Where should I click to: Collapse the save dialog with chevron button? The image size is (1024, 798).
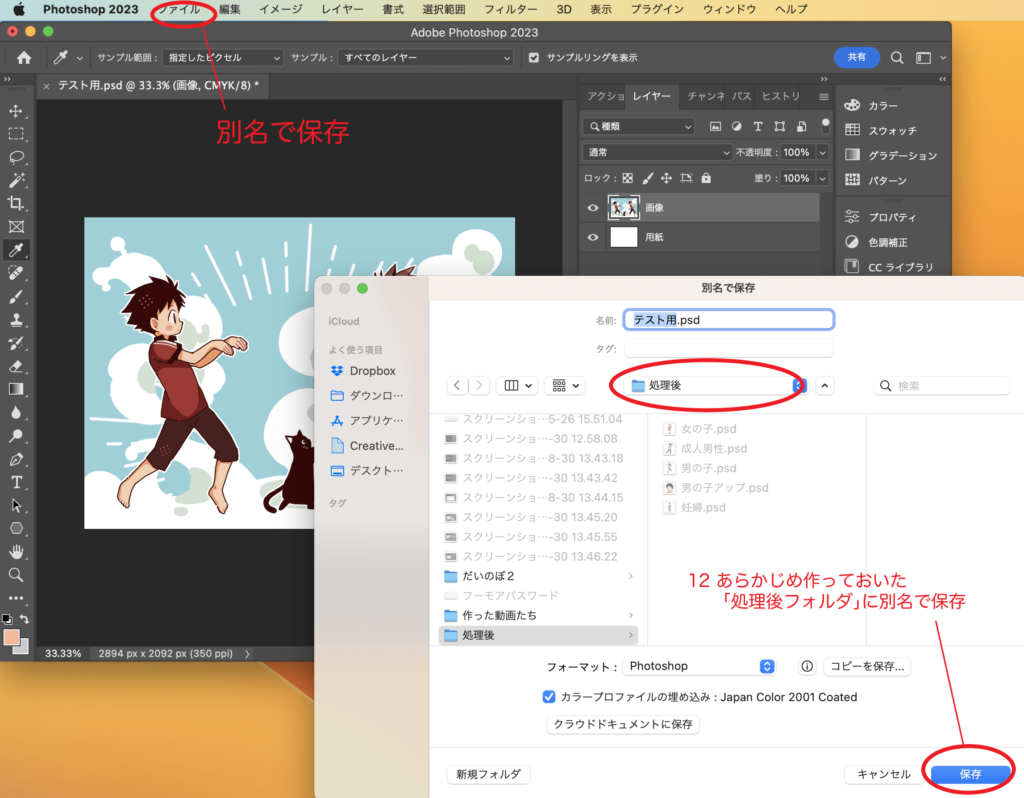825,386
